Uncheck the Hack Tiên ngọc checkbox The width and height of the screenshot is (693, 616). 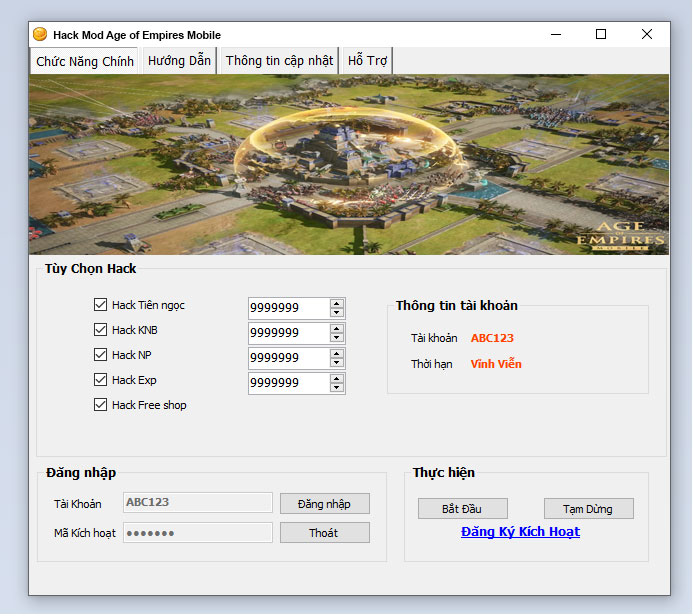[100, 304]
